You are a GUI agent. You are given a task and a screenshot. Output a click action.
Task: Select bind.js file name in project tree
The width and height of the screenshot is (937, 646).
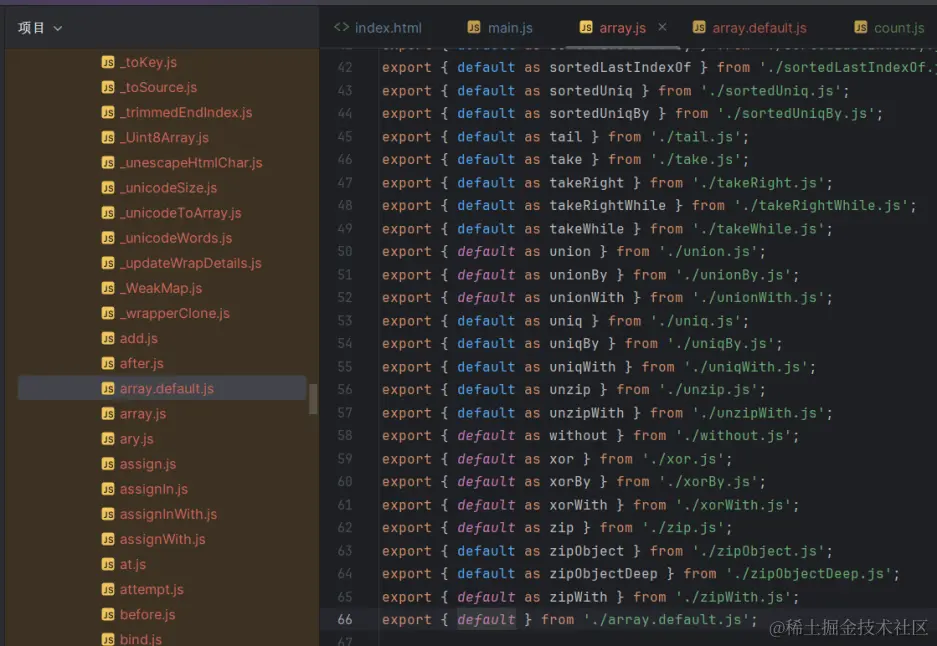click(x=140, y=639)
